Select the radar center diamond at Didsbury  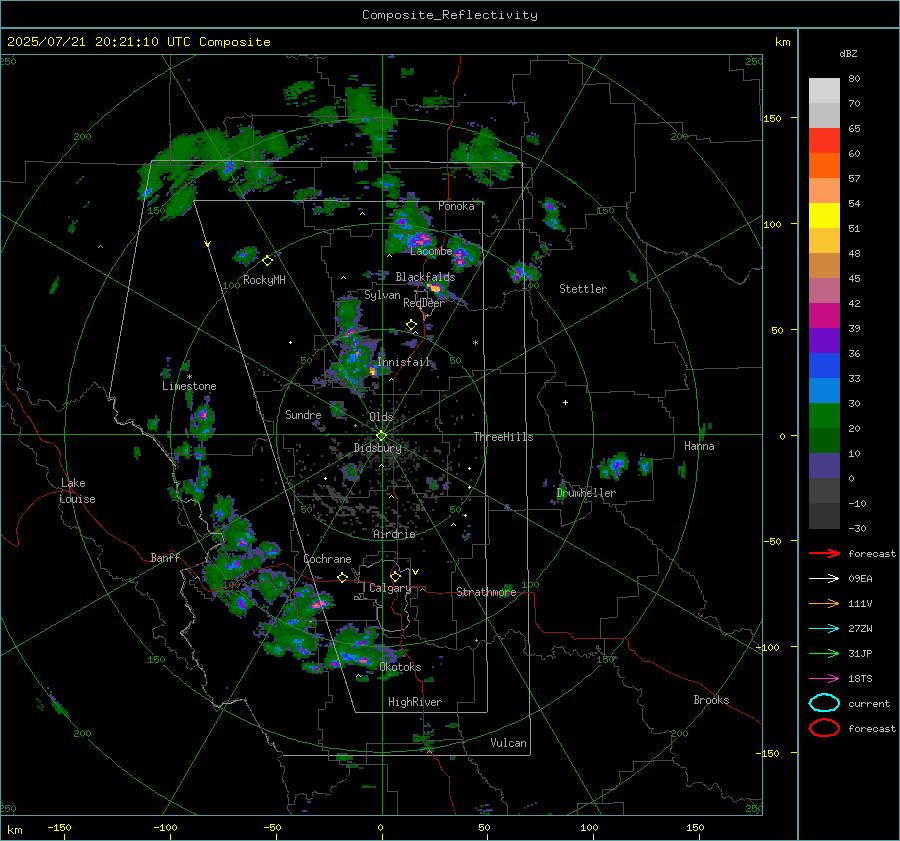coord(381,436)
